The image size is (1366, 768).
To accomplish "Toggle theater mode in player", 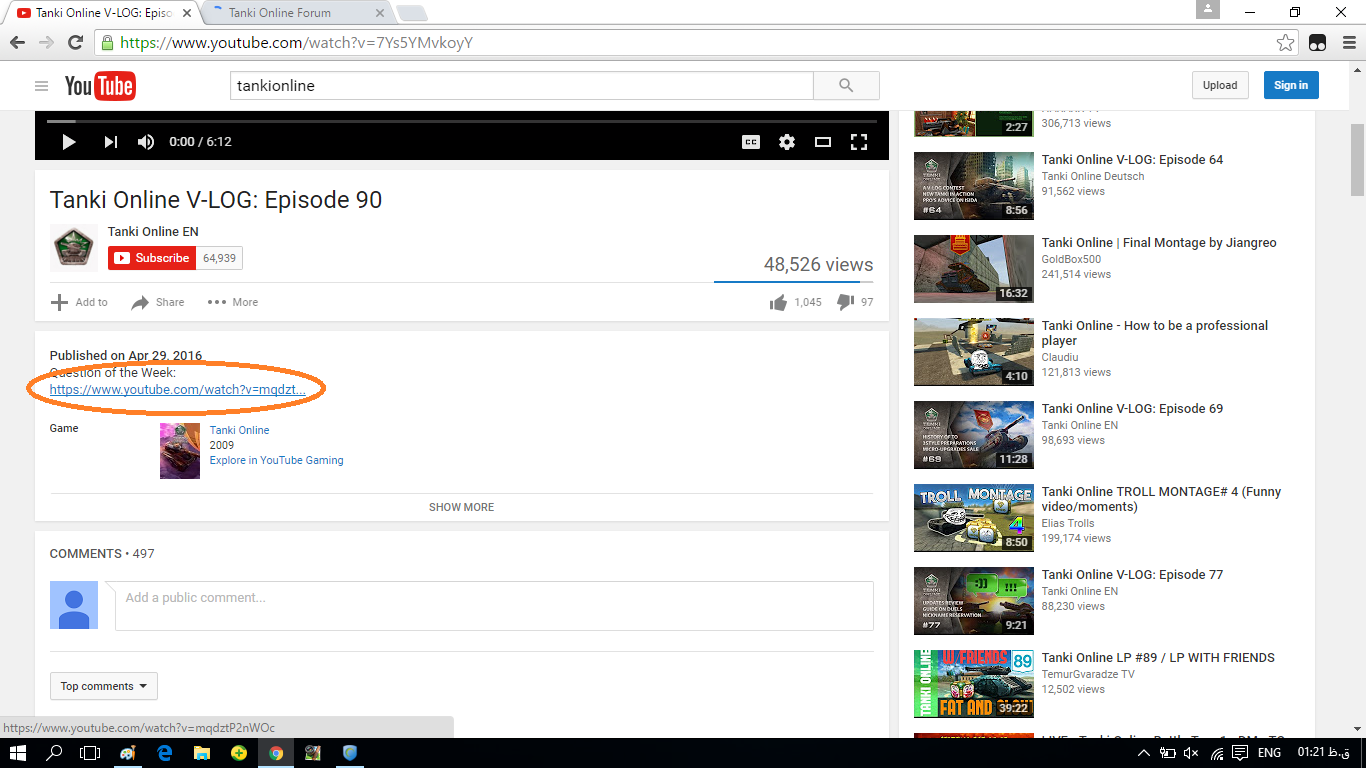I will pos(823,142).
